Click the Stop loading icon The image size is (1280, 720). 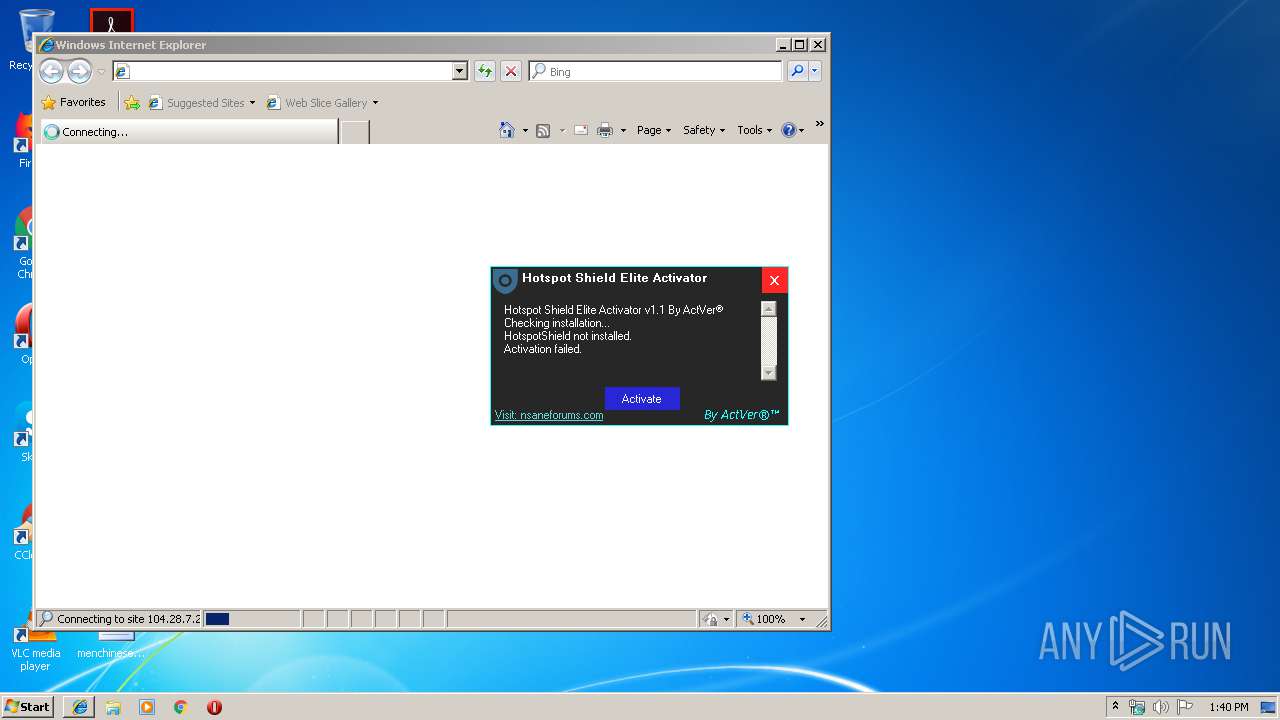pyautogui.click(x=511, y=71)
